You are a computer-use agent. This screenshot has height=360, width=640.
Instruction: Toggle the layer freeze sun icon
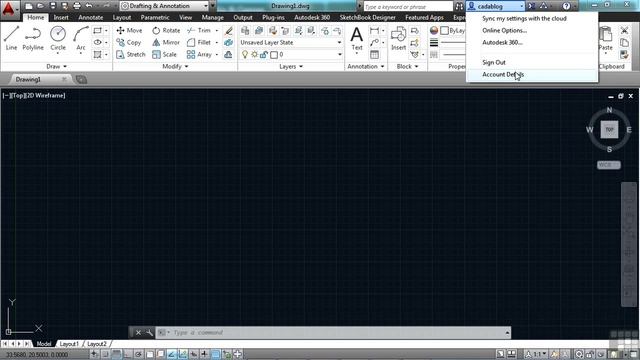click(254, 55)
